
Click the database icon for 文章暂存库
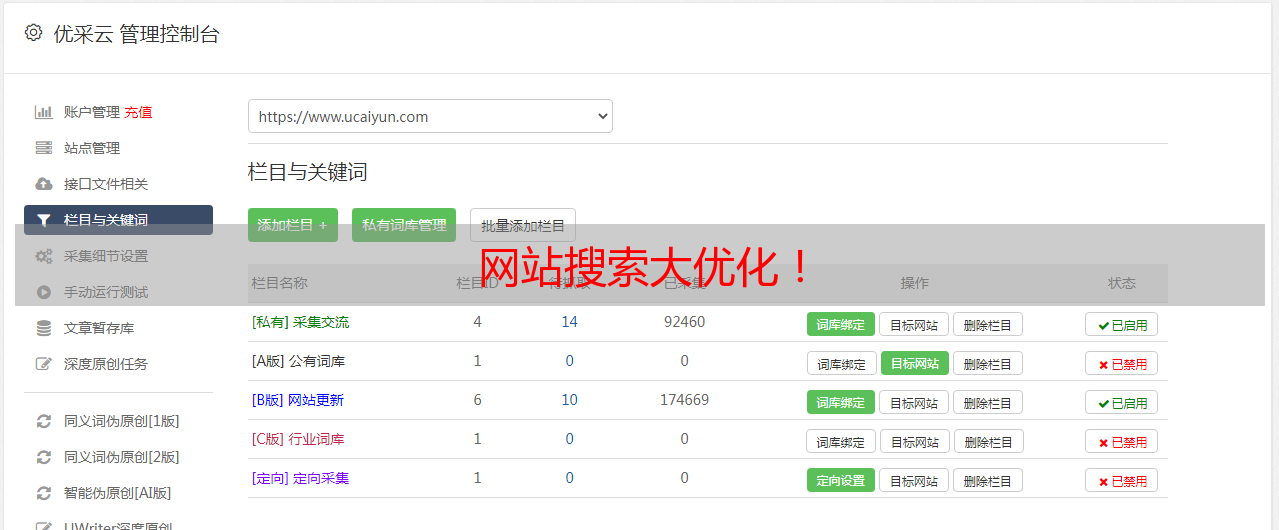pos(43,328)
